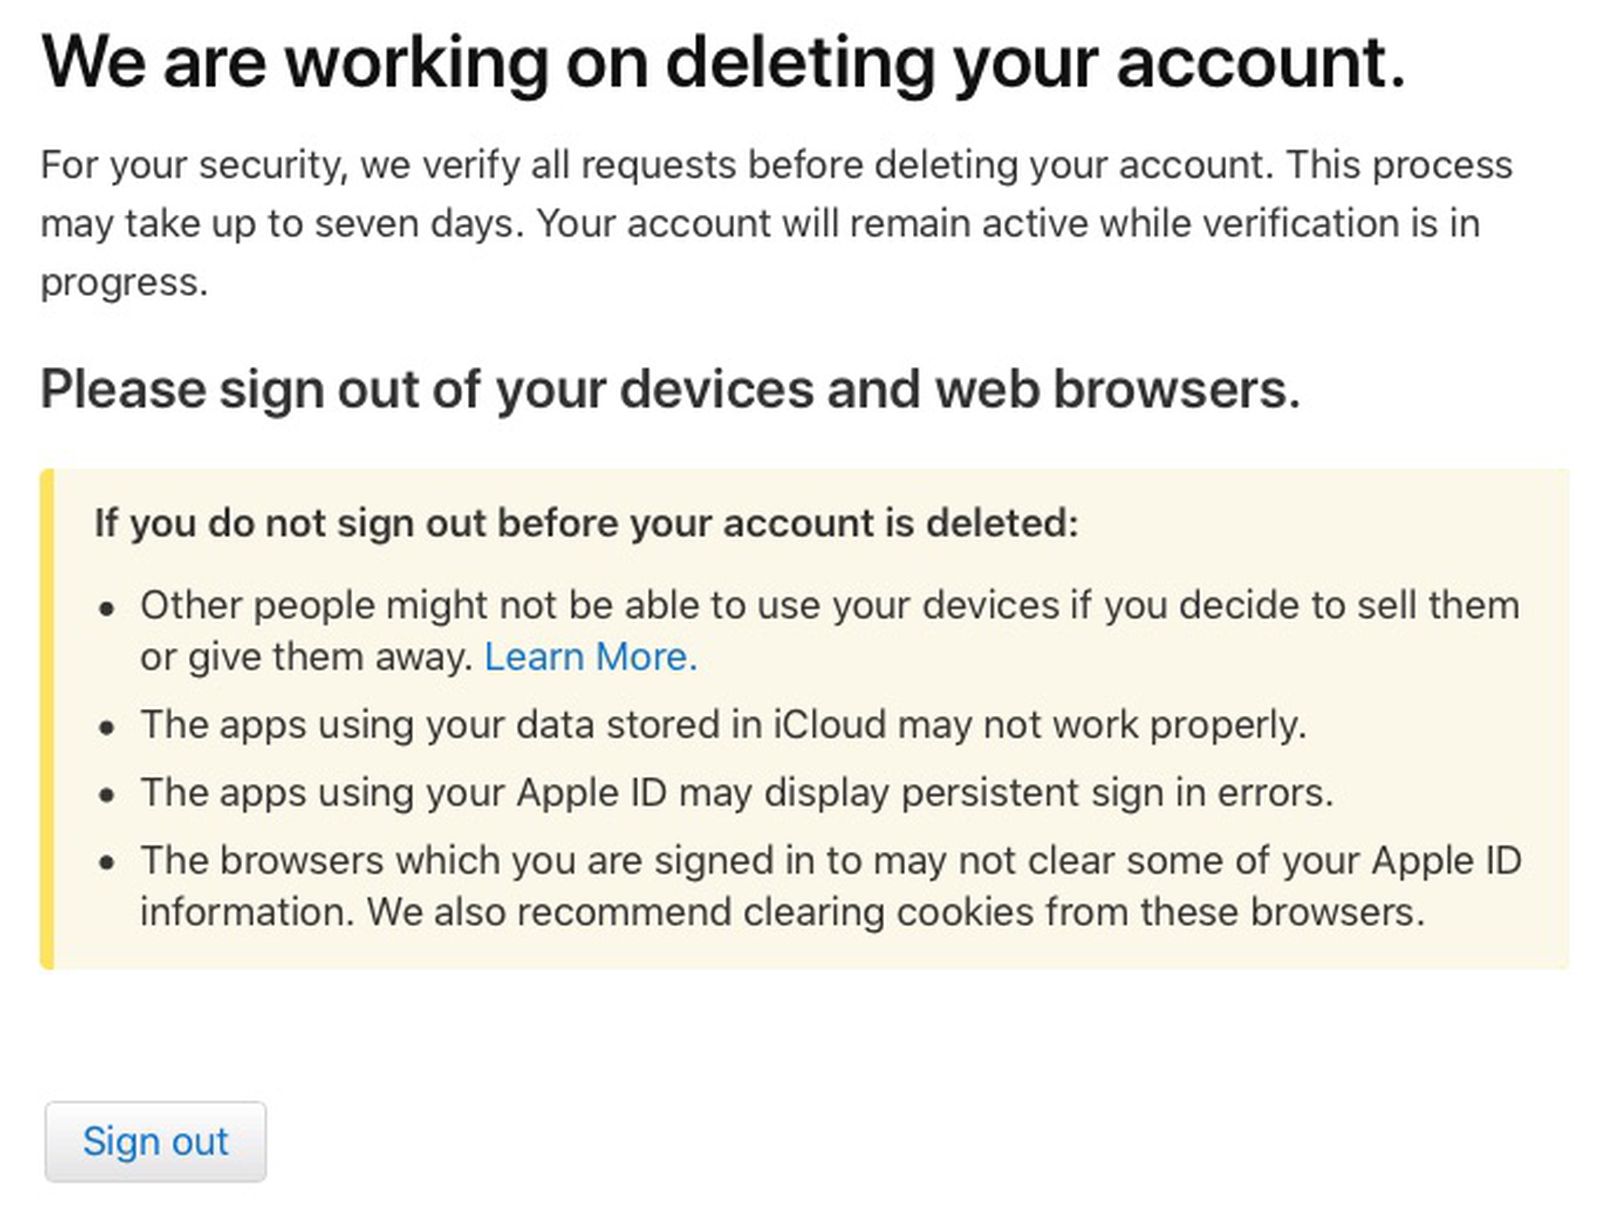The width and height of the screenshot is (1600, 1211).
Task: Click the bullet about iCloud data apps
Action: point(722,725)
